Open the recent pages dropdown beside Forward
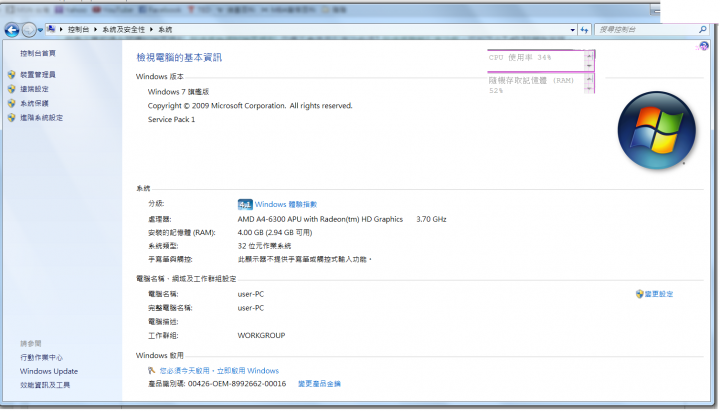Image resolution: width=720 pixels, height=411 pixels. point(40,30)
